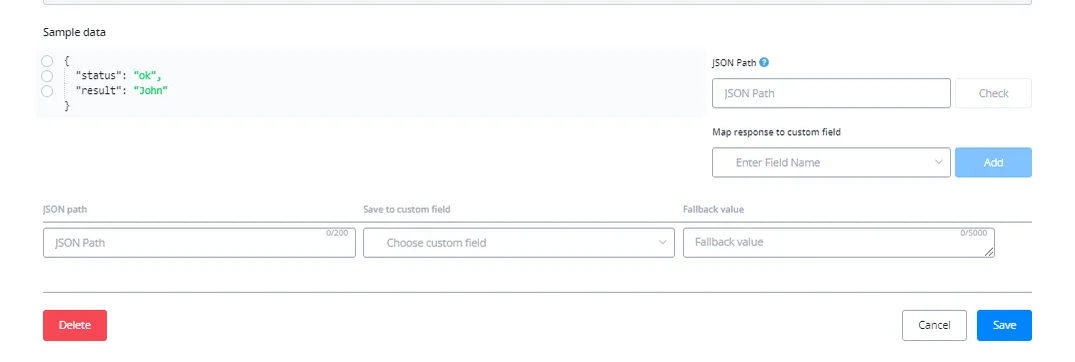The height and width of the screenshot is (362, 1075).
Task: Select the radio circle beside the opening brace
Action: tap(47, 61)
